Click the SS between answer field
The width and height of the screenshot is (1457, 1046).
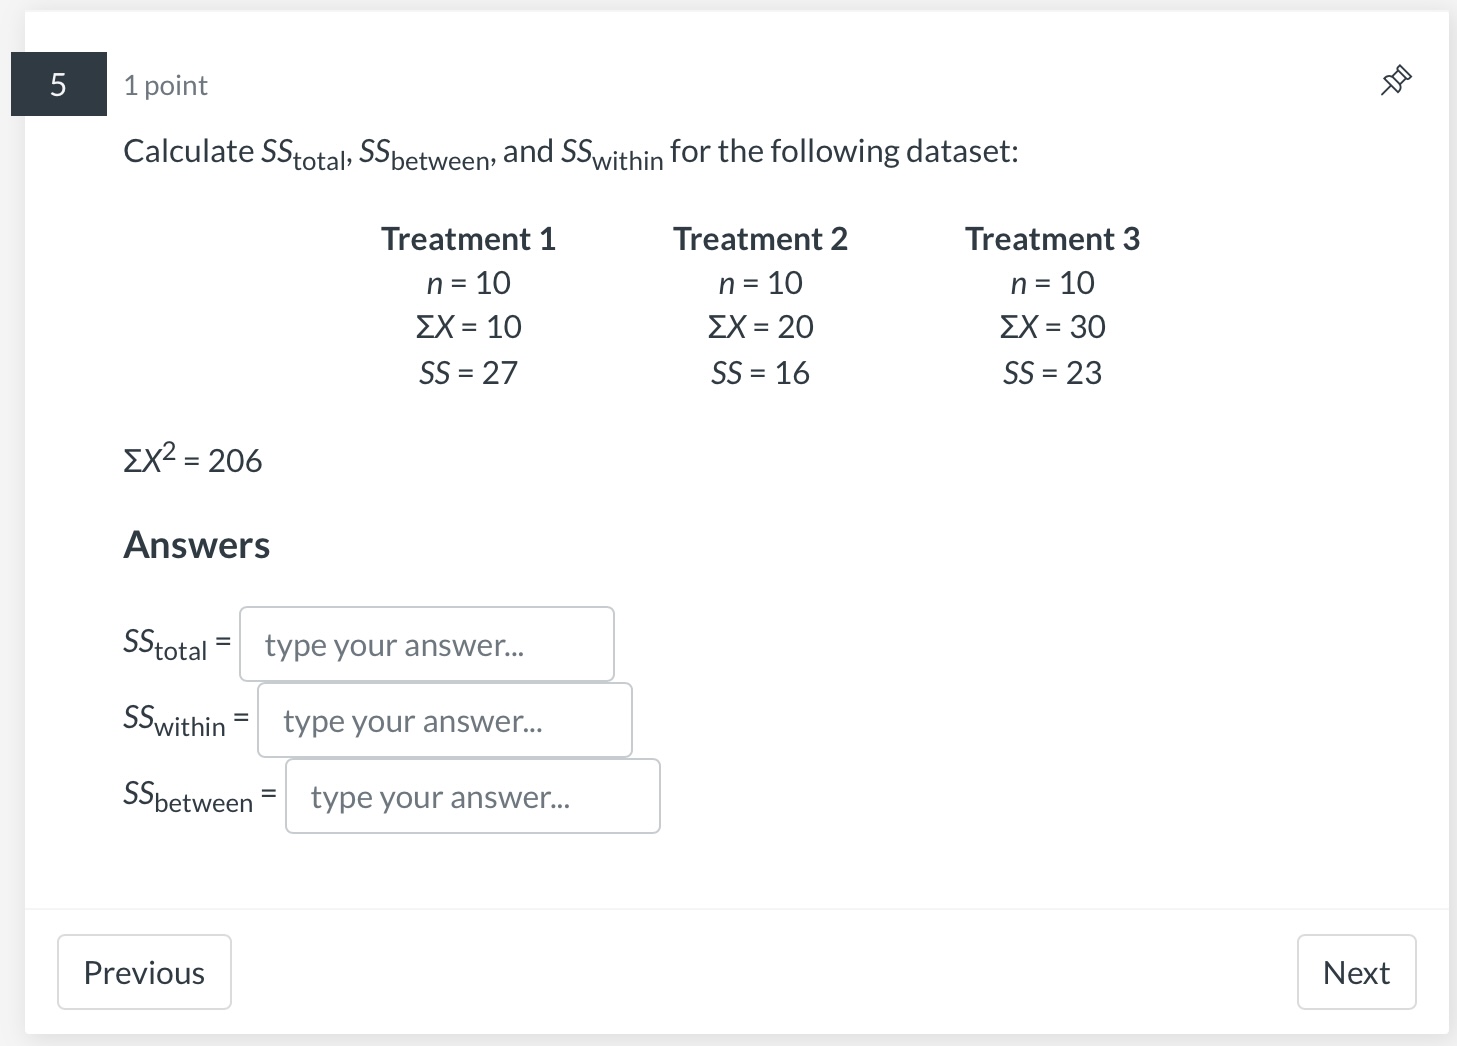coord(472,796)
